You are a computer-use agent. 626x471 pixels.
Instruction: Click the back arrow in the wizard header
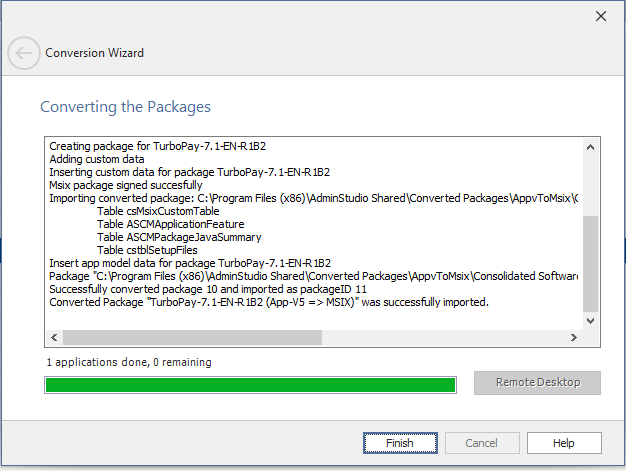pyautogui.click(x=24, y=53)
